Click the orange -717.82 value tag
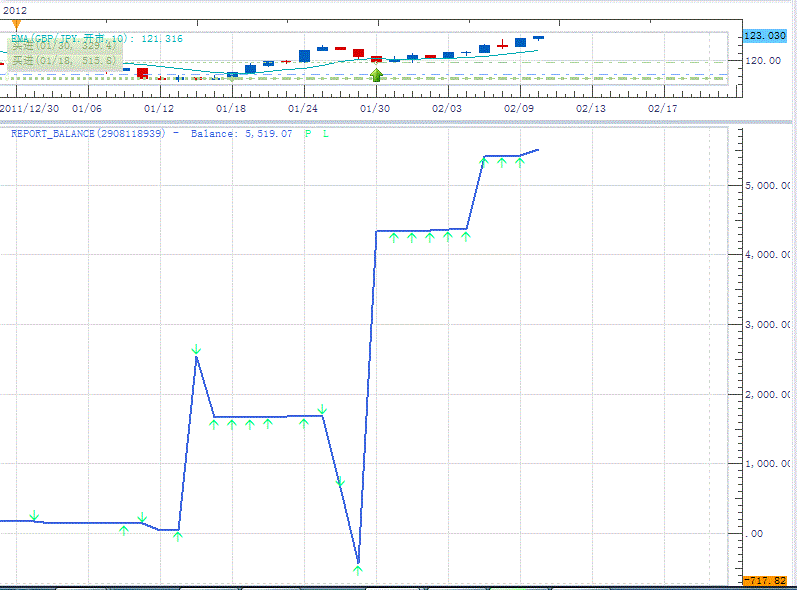 pos(768,580)
